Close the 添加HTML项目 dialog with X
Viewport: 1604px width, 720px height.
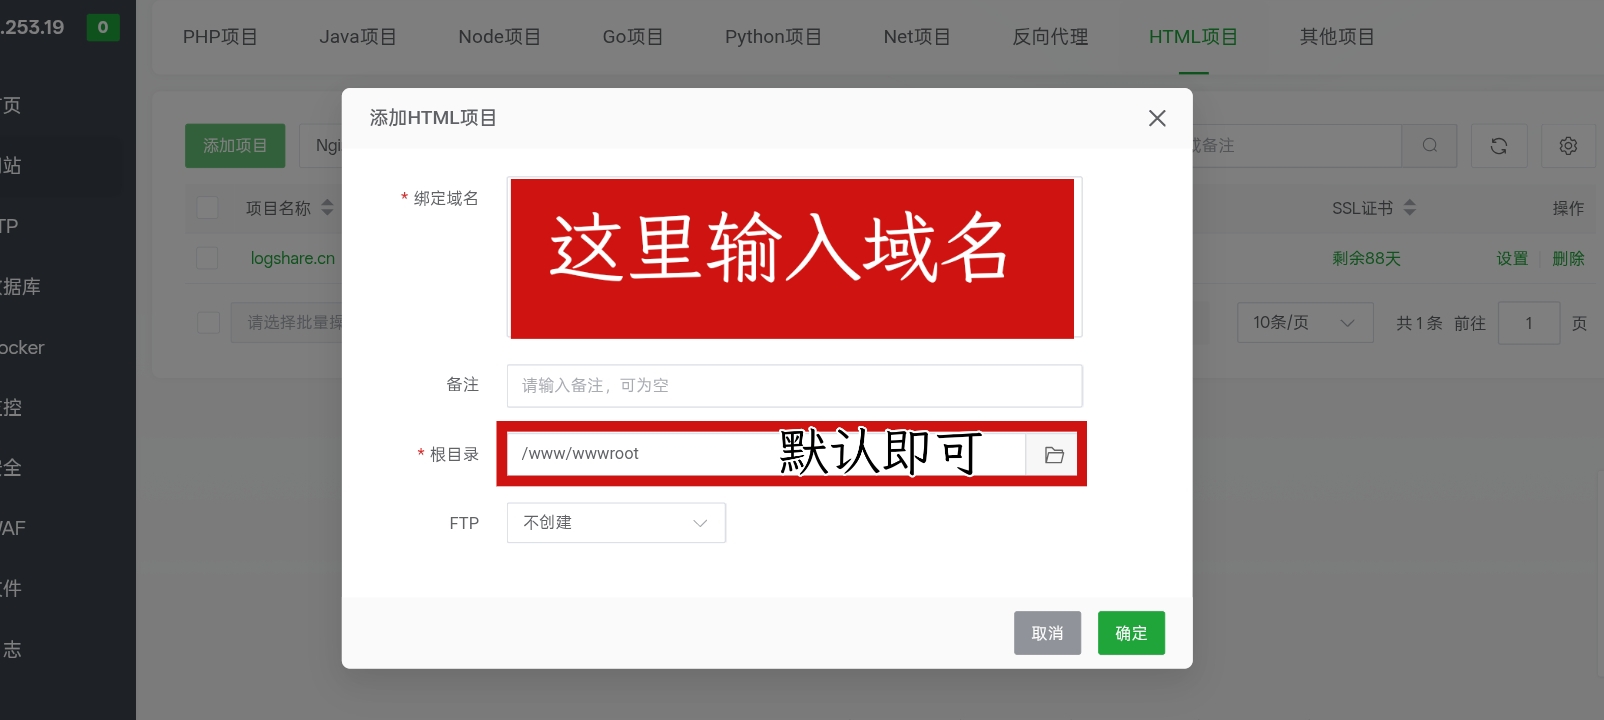click(1157, 118)
